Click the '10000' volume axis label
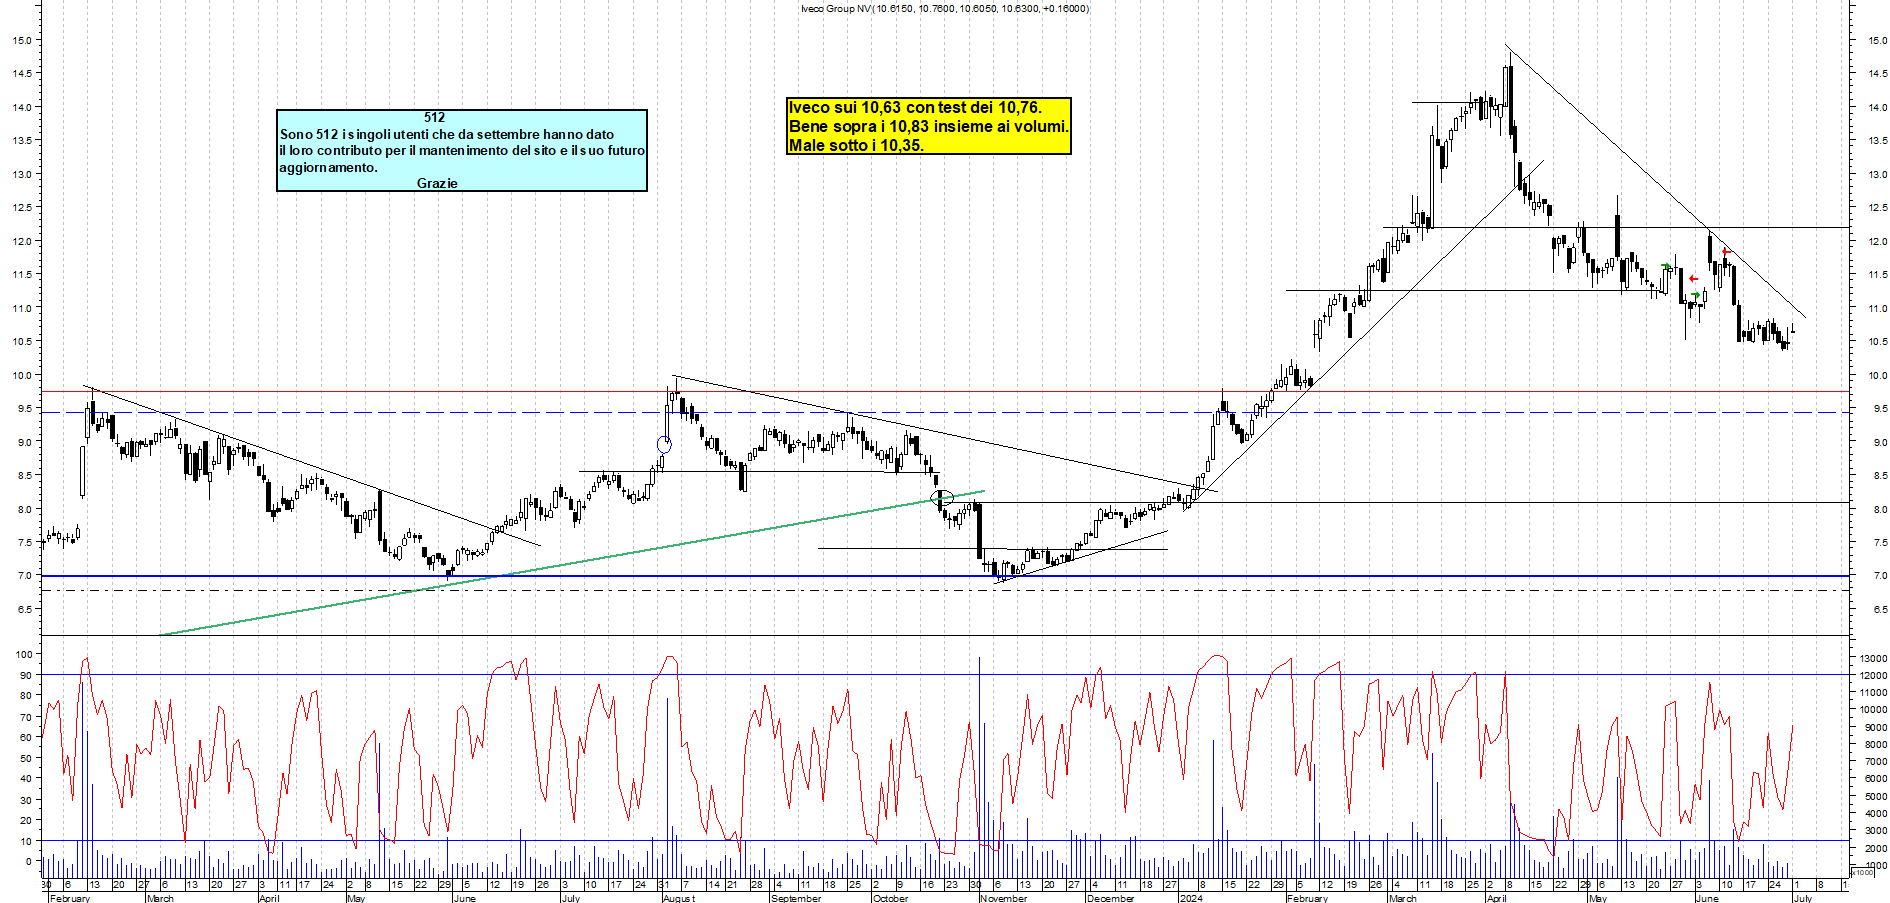This screenshot has height=903, width=1890. pos(1873,710)
